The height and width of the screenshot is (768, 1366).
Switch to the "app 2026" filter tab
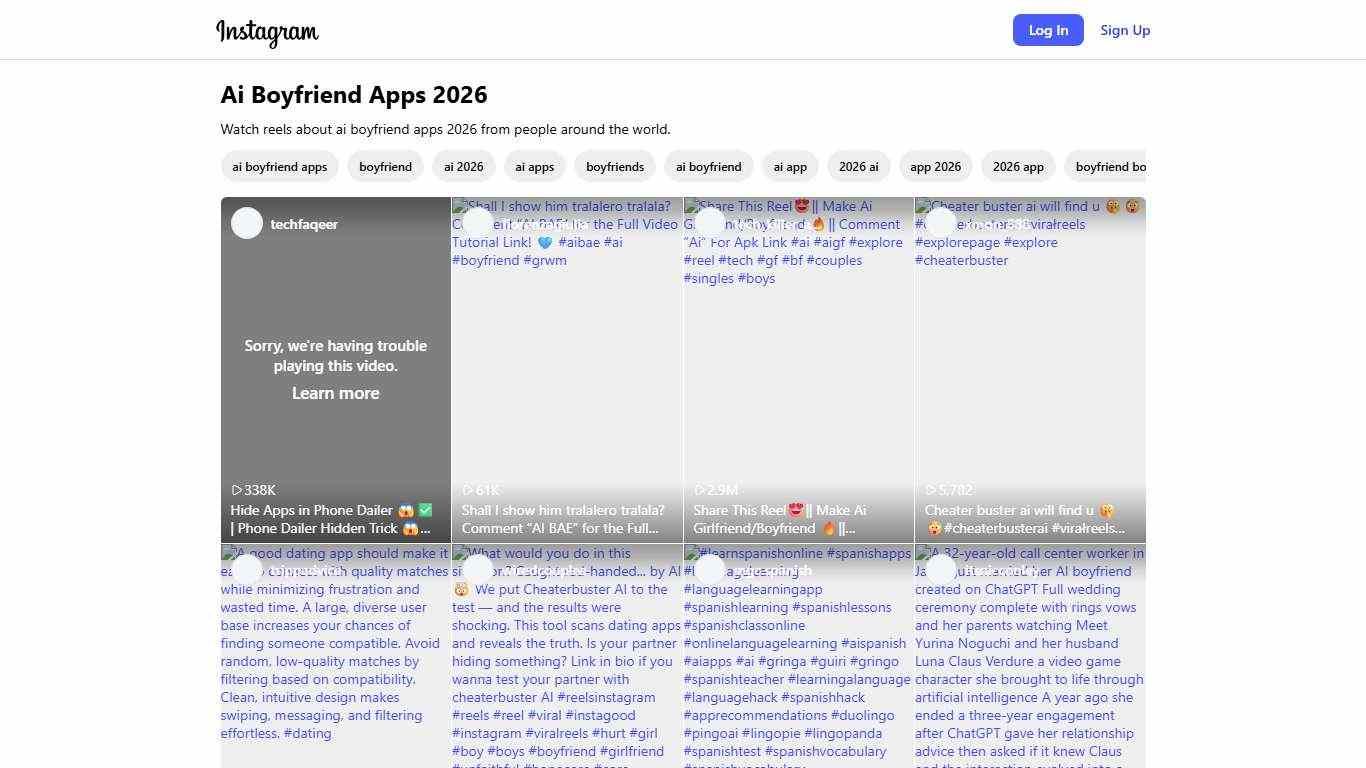[935, 166]
